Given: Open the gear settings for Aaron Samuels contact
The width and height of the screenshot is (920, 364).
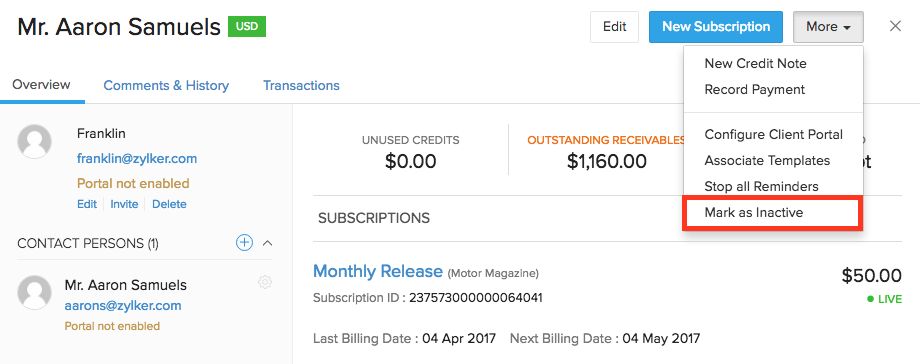Looking at the screenshot, I should coord(265,282).
